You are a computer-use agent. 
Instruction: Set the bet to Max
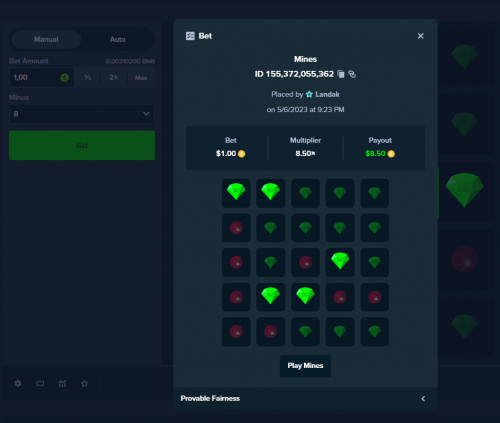coord(141,78)
